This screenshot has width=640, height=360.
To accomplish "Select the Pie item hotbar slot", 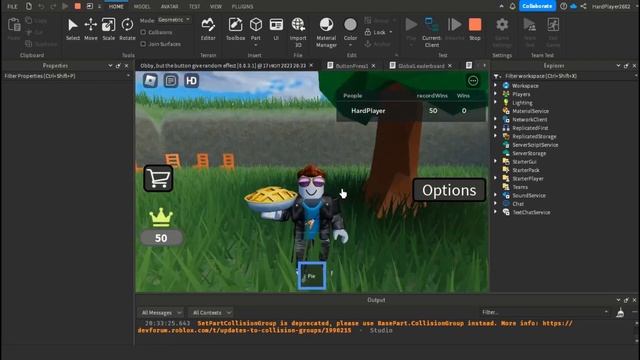I will pos(312,276).
